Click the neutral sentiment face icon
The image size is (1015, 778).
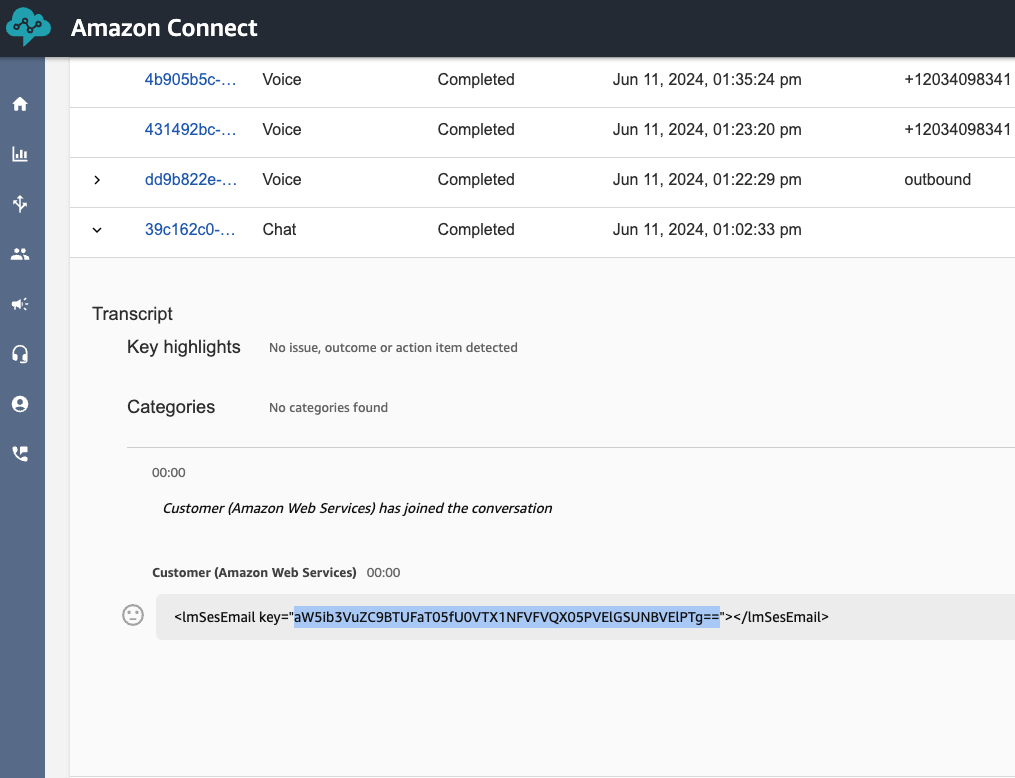coord(133,616)
